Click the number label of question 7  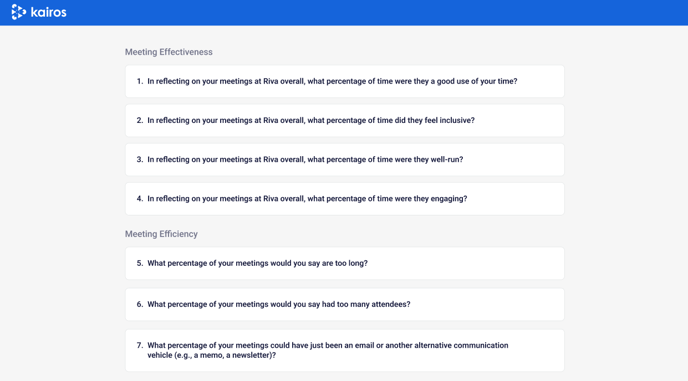pos(140,345)
